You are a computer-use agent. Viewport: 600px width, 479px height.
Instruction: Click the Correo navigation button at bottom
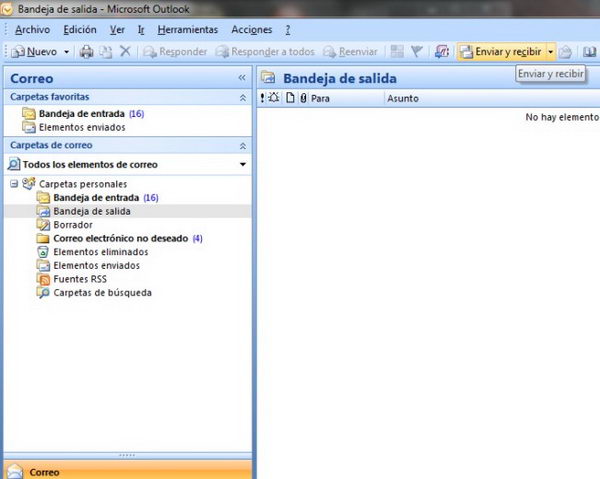[128, 470]
